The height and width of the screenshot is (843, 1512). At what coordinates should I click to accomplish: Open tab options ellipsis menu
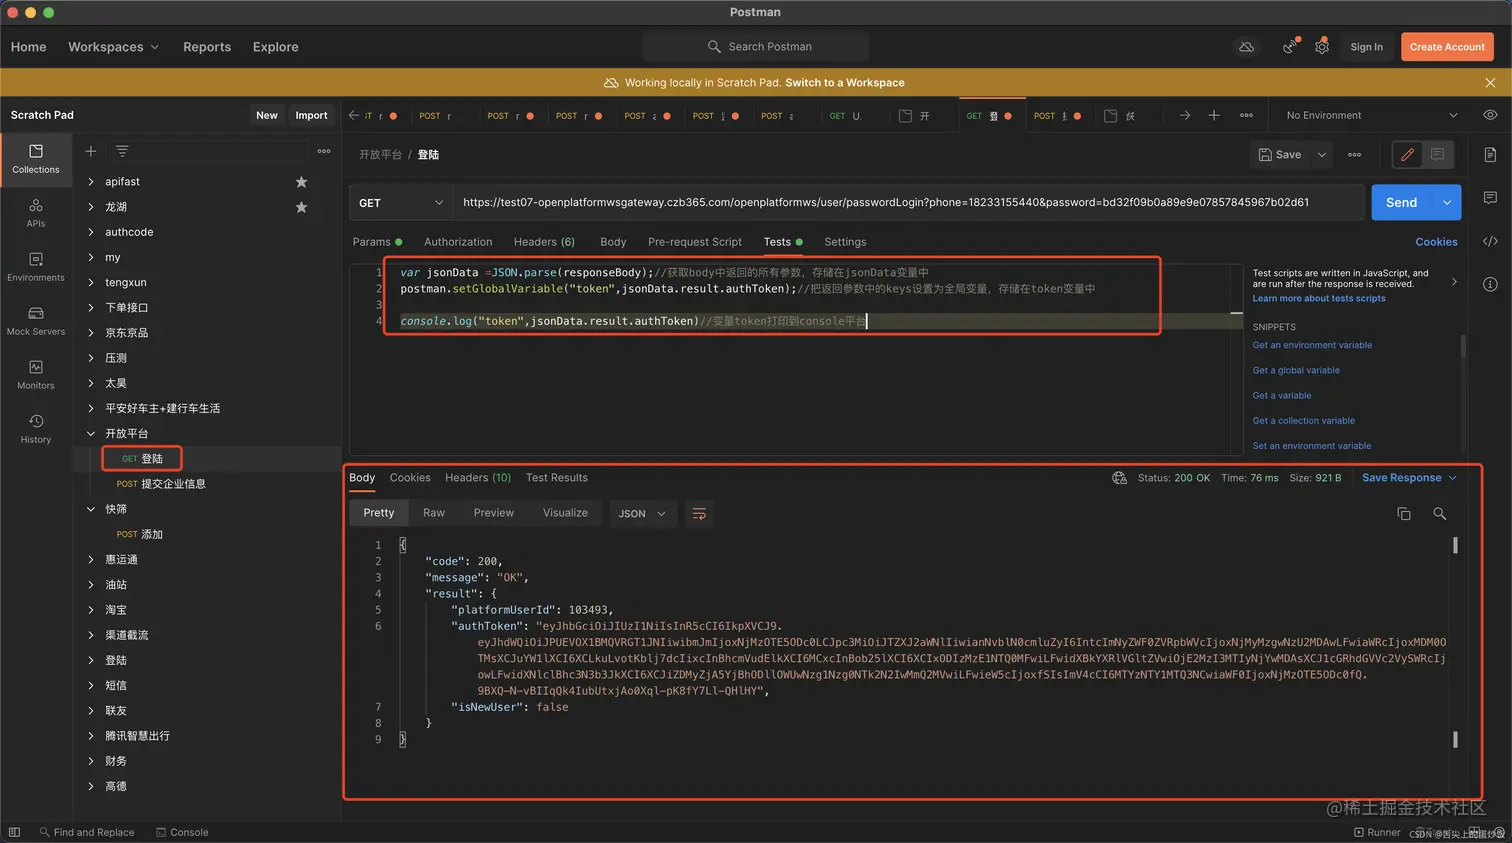pos(1246,115)
